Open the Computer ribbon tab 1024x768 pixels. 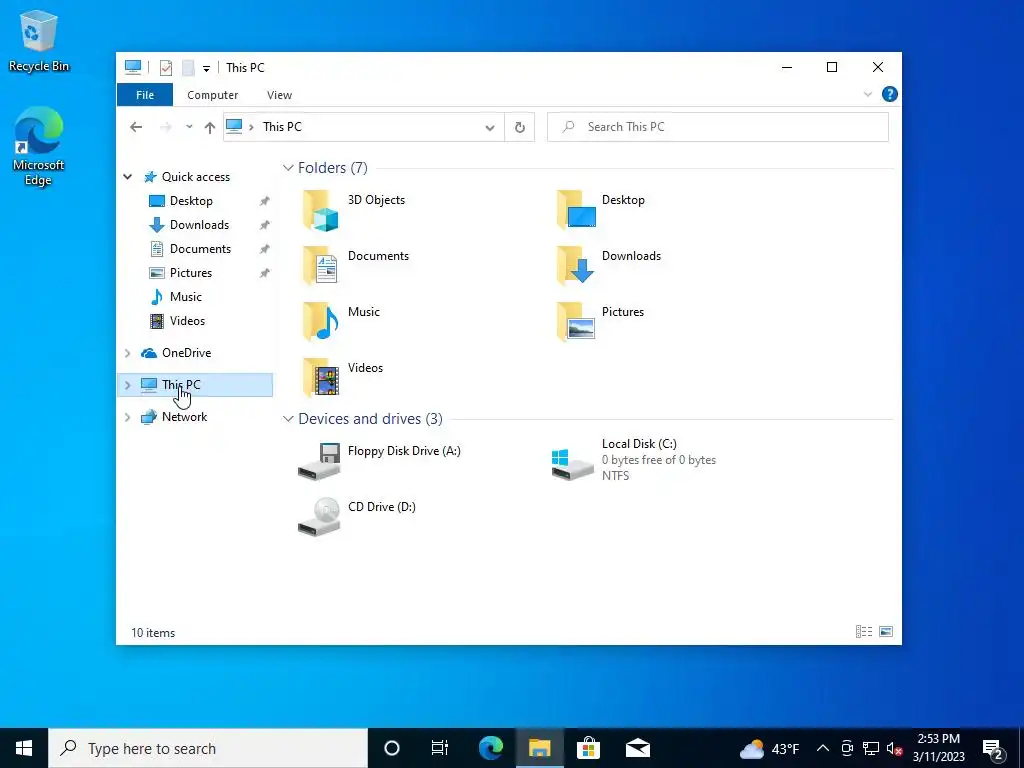coord(212,95)
